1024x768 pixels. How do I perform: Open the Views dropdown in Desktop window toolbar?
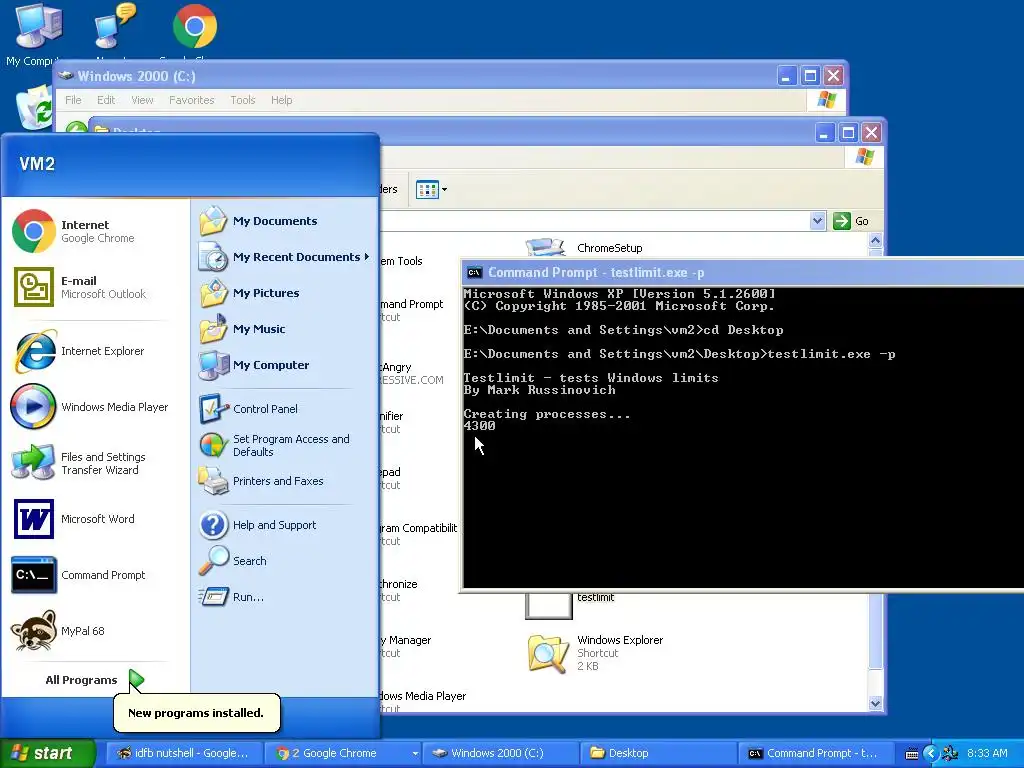432,189
